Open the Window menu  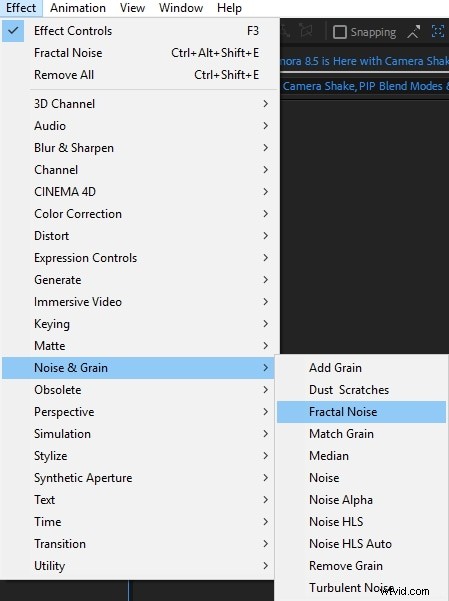(181, 8)
